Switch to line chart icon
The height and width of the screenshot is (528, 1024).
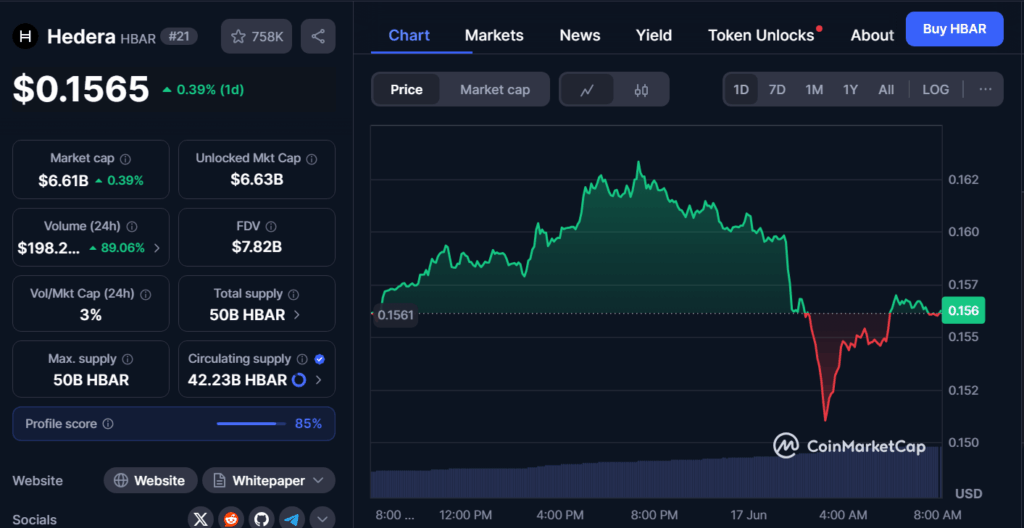pyautogui.click(x=587, y=90)
